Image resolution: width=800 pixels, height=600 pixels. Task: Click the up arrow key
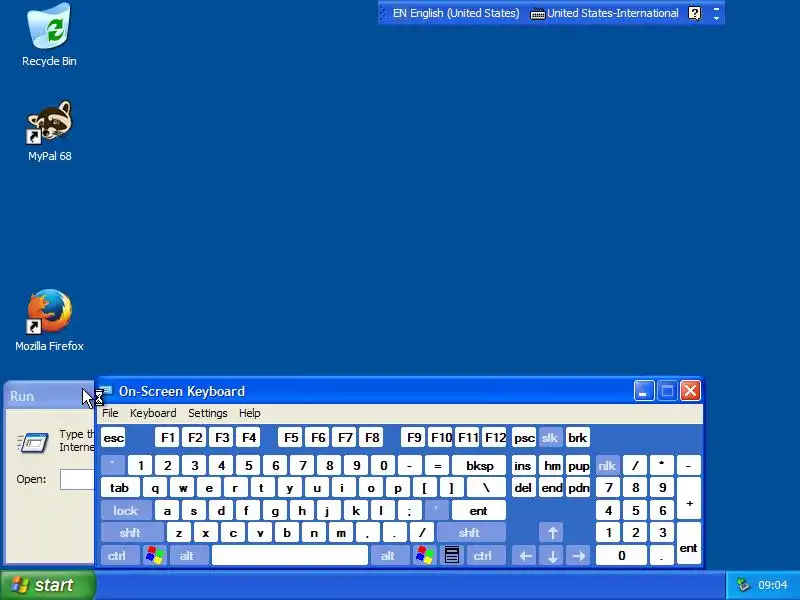click(x=552, y=533)
